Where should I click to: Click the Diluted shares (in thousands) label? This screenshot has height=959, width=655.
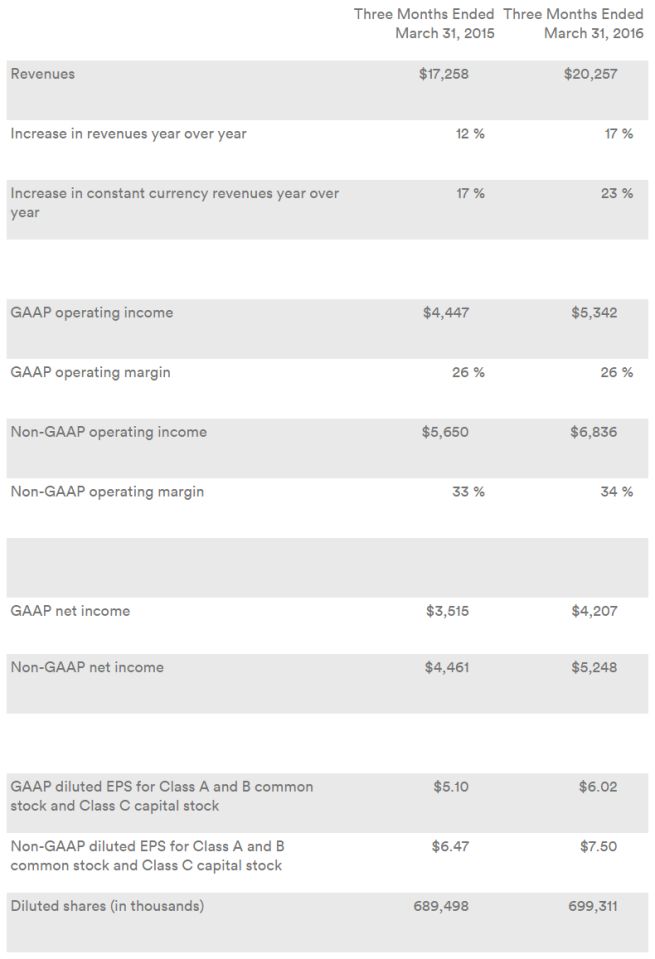click(x=107, y=906)
